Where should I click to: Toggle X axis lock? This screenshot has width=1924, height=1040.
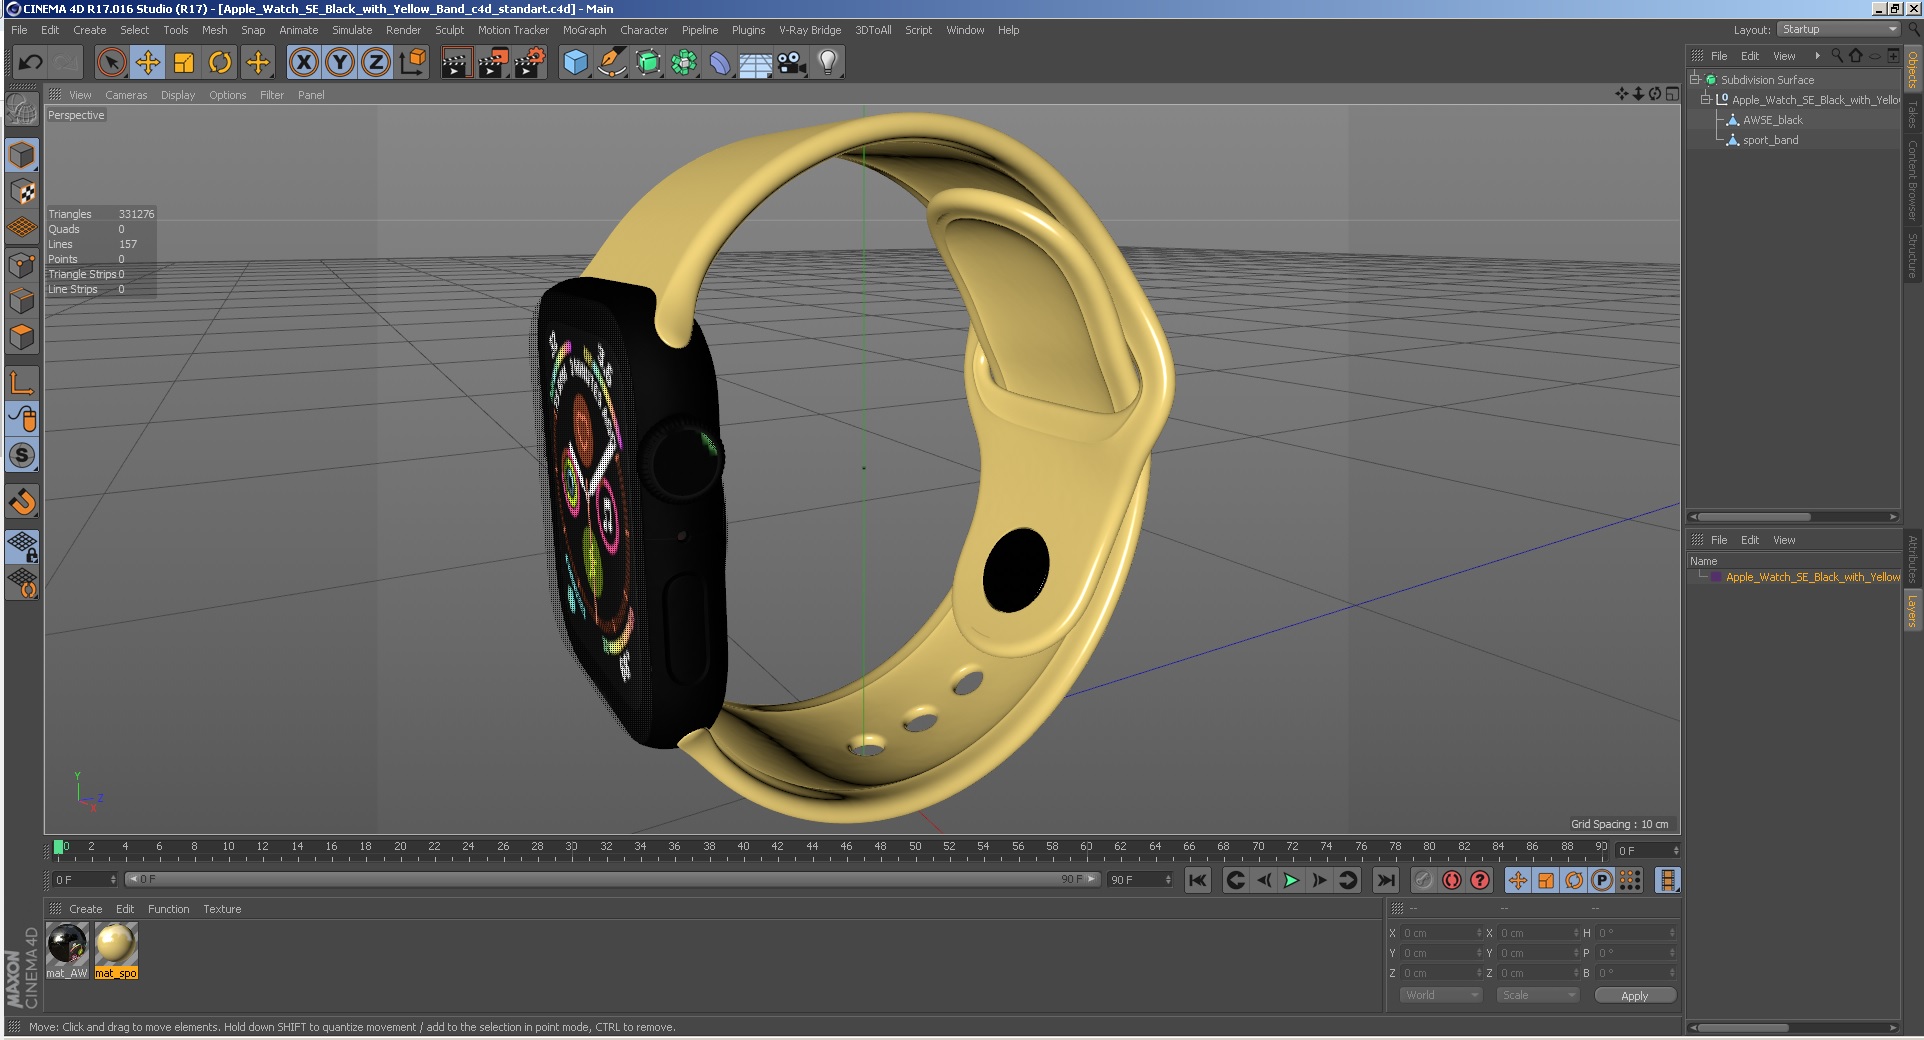tap(304, 63)
